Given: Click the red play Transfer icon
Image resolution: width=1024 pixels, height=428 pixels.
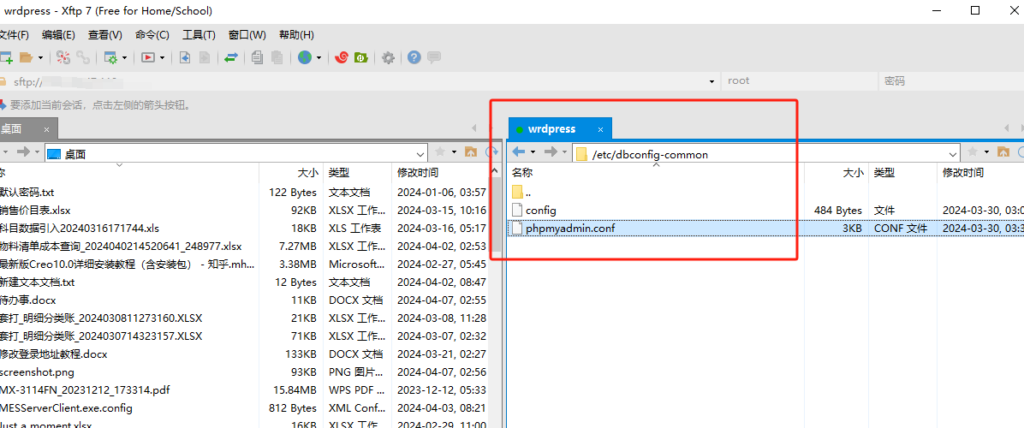Looking at the screenshot, I should point(148,58).
